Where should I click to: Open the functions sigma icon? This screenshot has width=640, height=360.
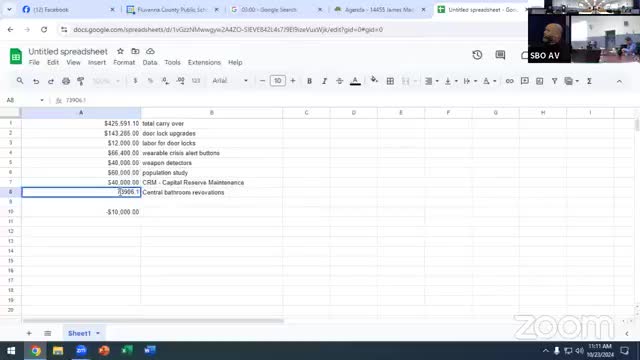pyautogui.click(x=589, y=81)
